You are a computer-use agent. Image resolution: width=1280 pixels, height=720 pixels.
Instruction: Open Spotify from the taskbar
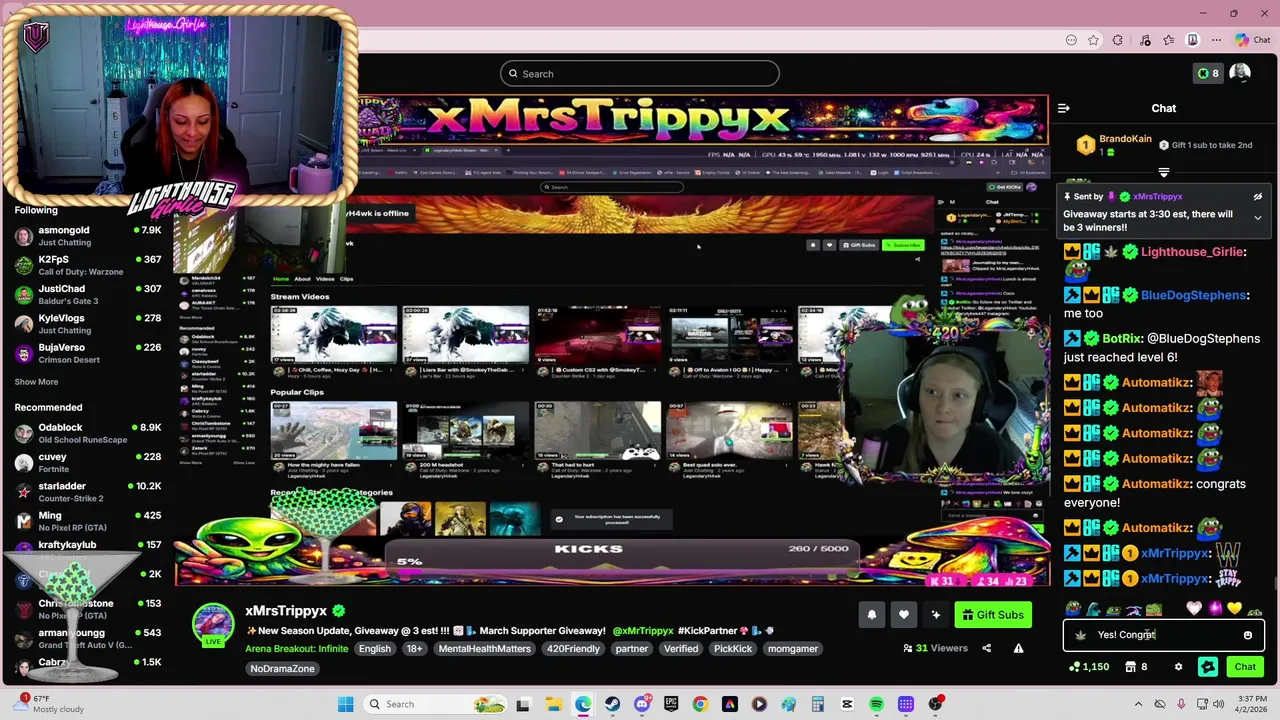pos(876,704)
